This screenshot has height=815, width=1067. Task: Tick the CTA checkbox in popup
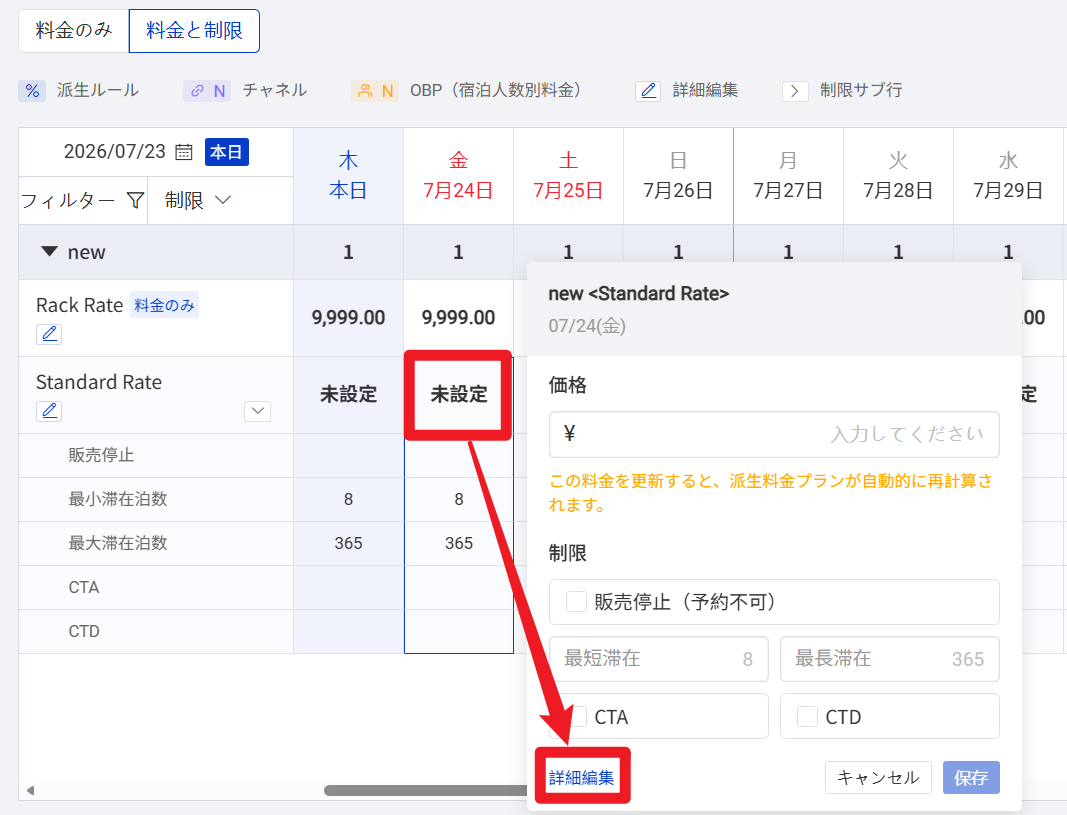tap(576, 716)
